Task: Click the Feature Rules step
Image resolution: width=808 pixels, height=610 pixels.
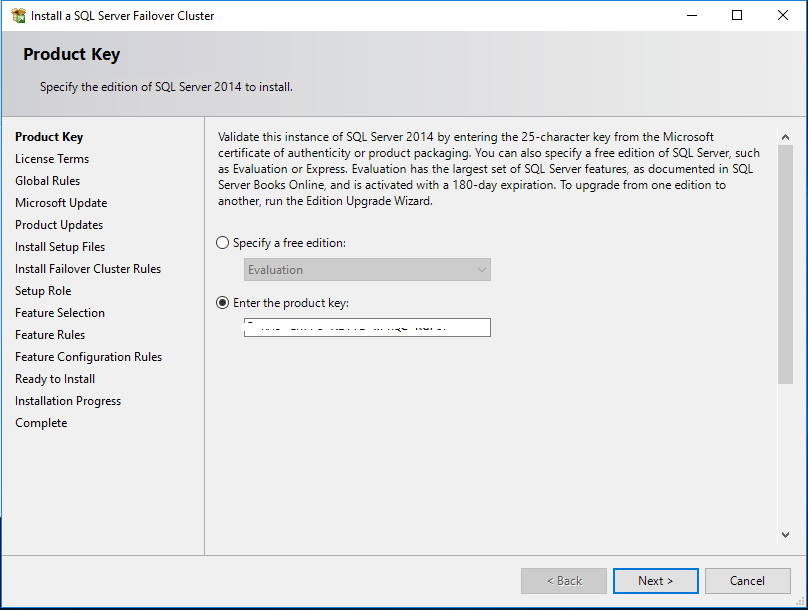Action: [x=50, y=335]
